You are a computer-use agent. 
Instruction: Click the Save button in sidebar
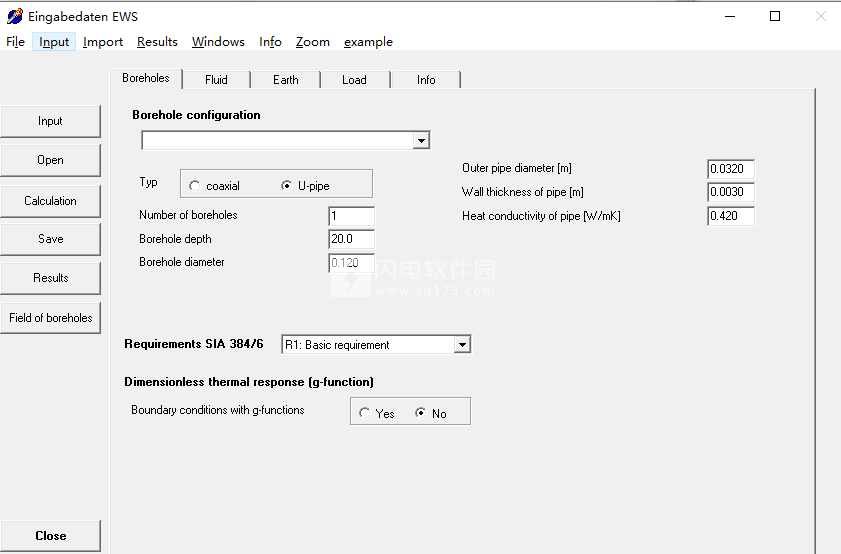pos(50,239)
